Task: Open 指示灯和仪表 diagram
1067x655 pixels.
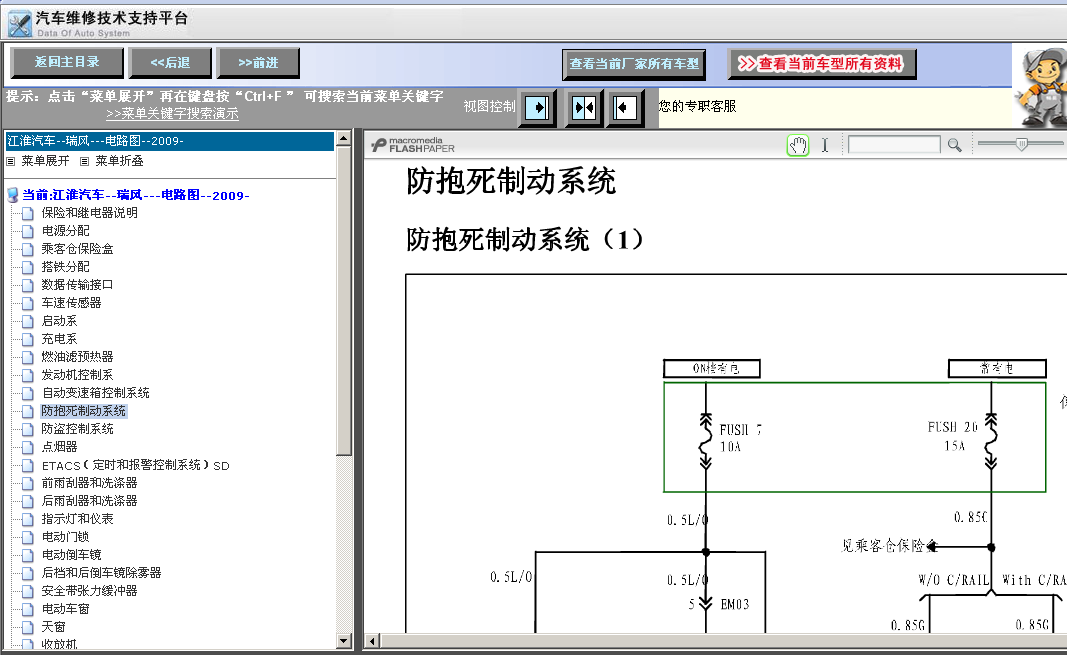Action: click(77, 519)
